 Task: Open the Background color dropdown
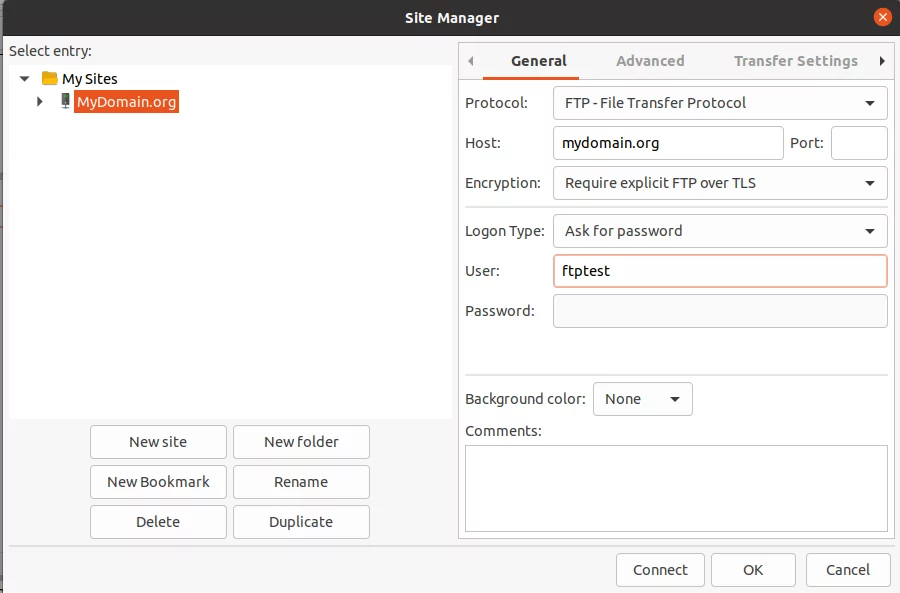point(642,399)
